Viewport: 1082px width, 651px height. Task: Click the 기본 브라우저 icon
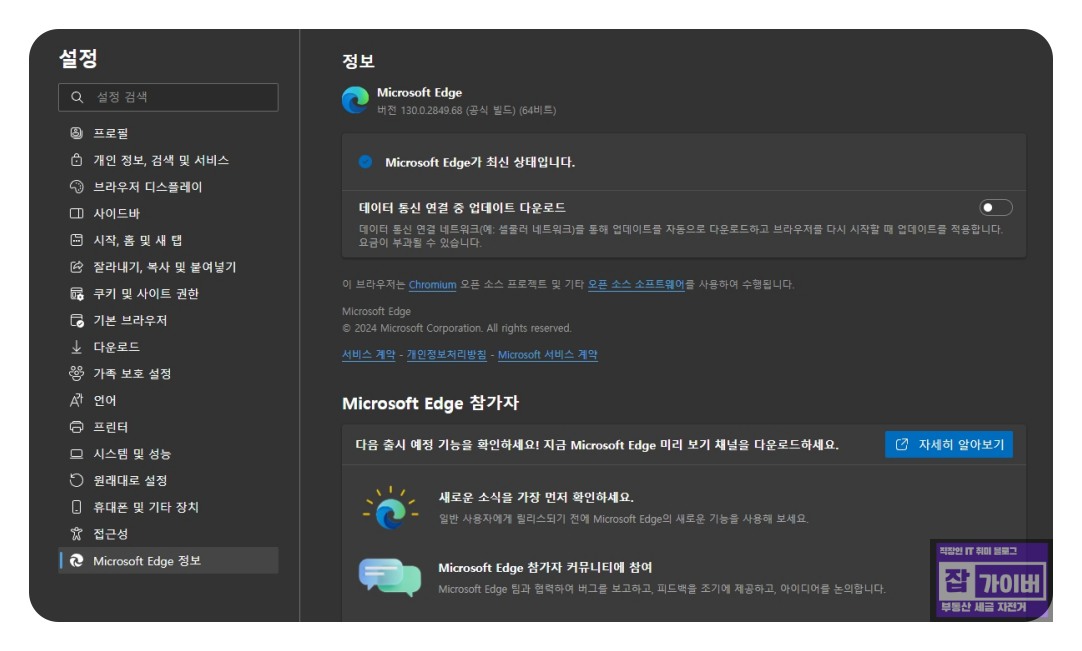77,320
